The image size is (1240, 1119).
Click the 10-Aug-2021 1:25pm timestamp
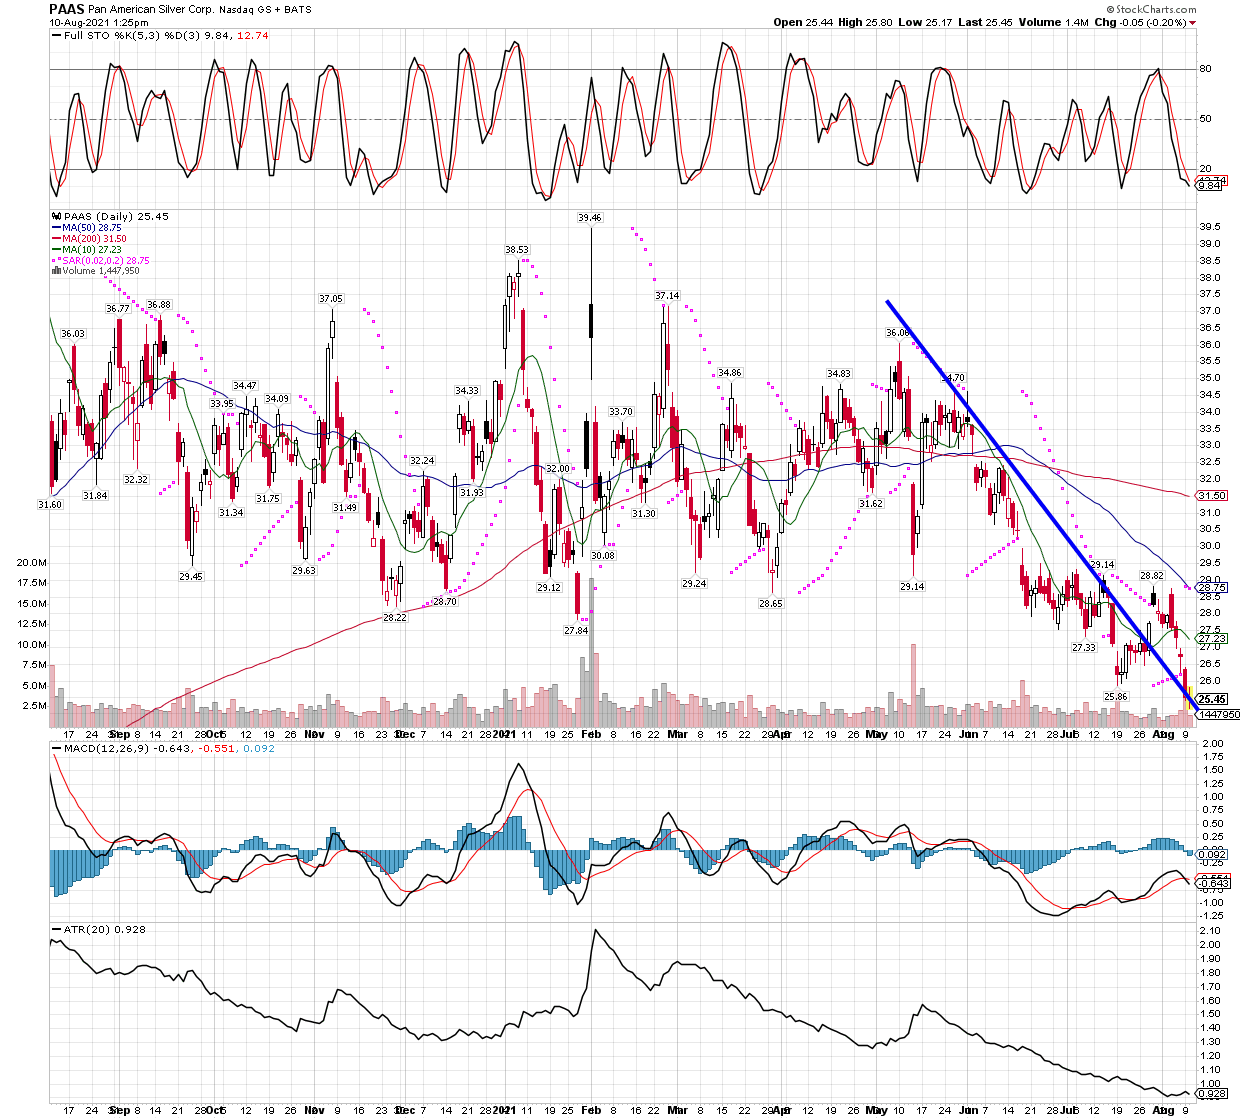pyautogui.click(x=98, y=22)
